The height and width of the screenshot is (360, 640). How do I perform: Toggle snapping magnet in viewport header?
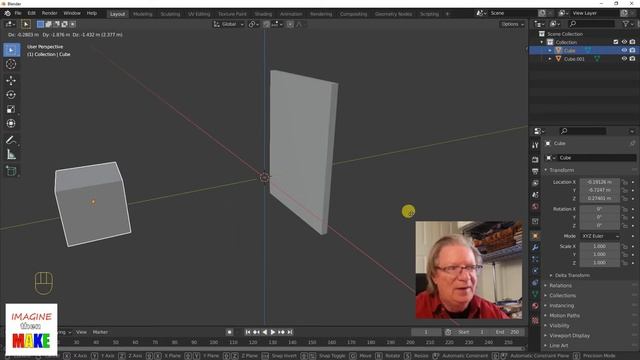point(266,24)
